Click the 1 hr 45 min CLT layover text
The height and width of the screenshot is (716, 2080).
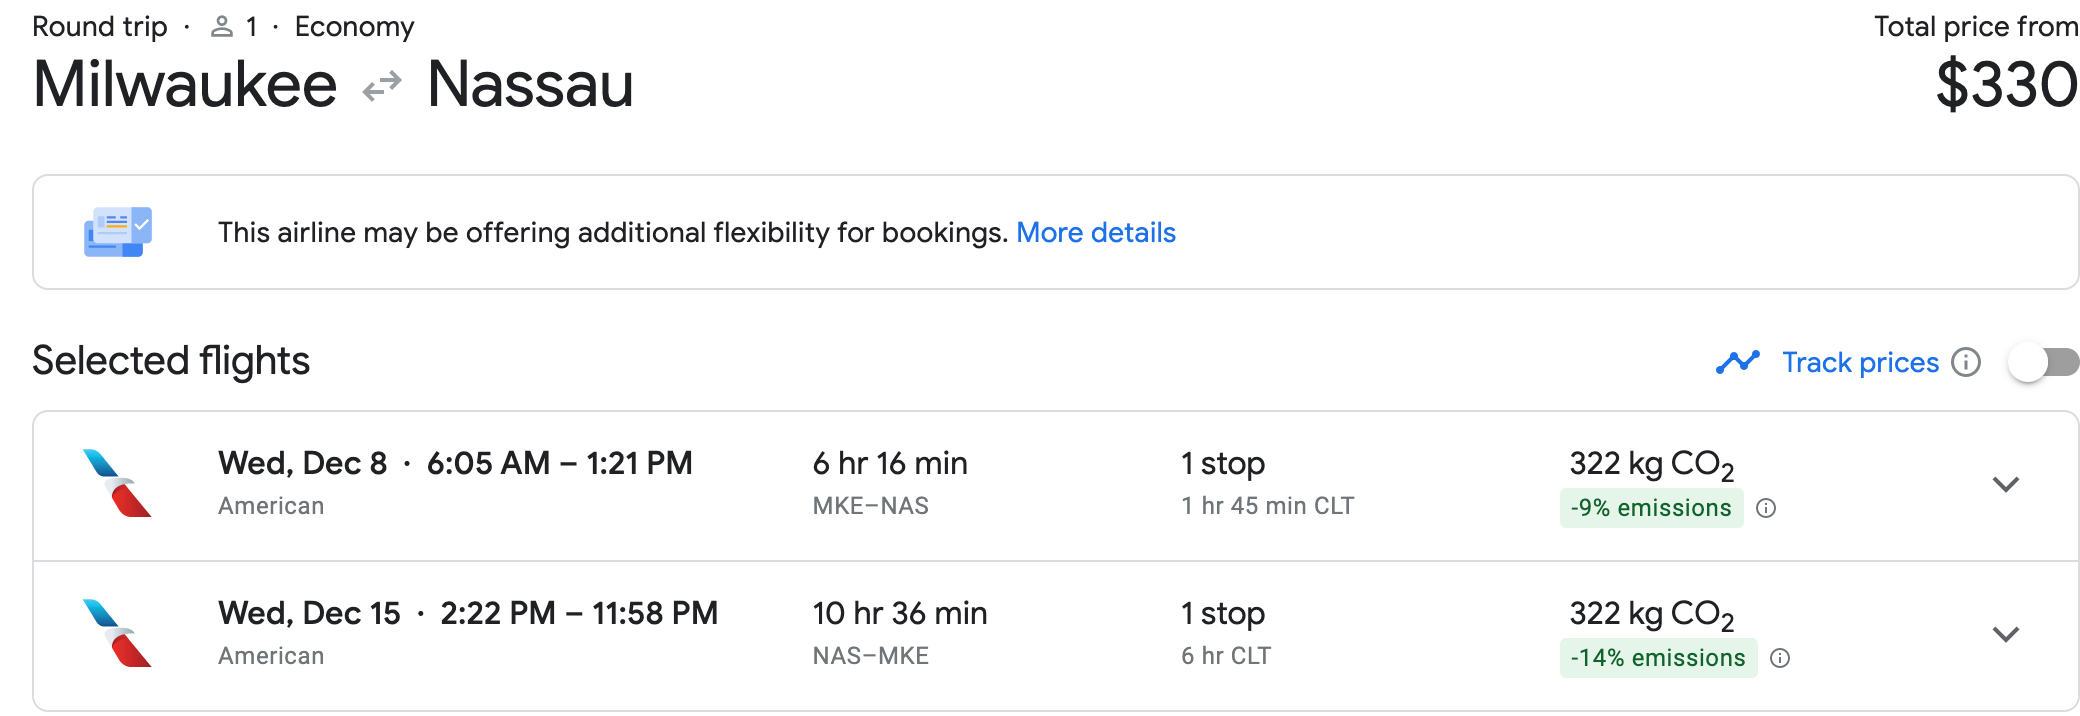pos(1267,506)
